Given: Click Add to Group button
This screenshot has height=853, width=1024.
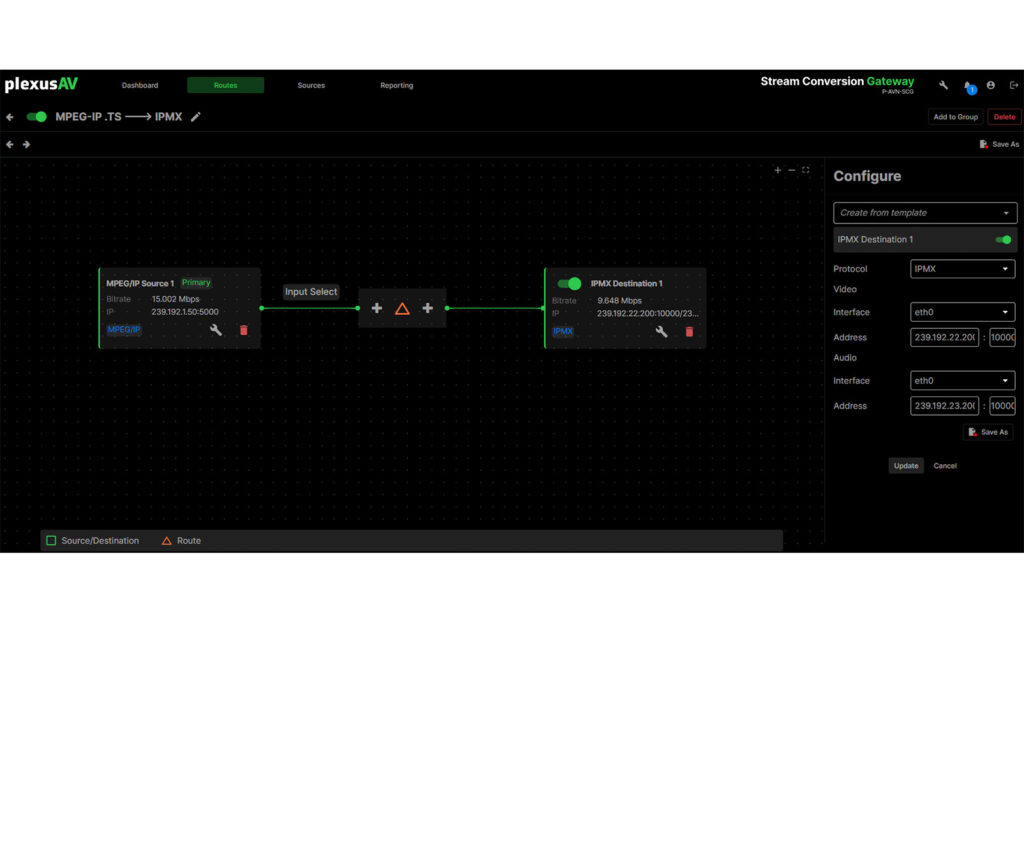Looking at the screenshot, I should (x=955, y=117).
